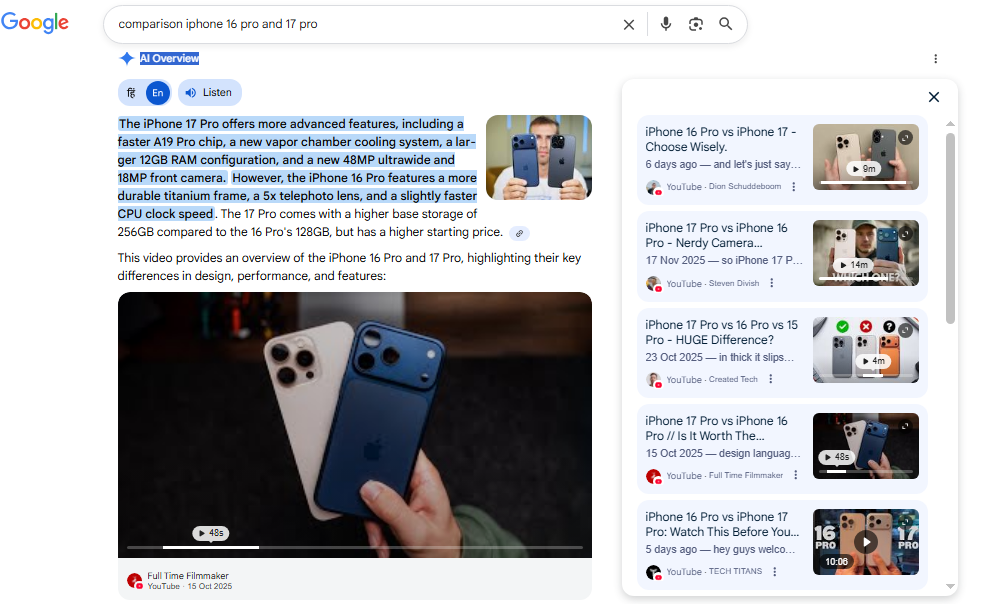The height and width of the screenshot is (604, 981).
Task: Click the source link chain icon
Action: tap(519, 233)
